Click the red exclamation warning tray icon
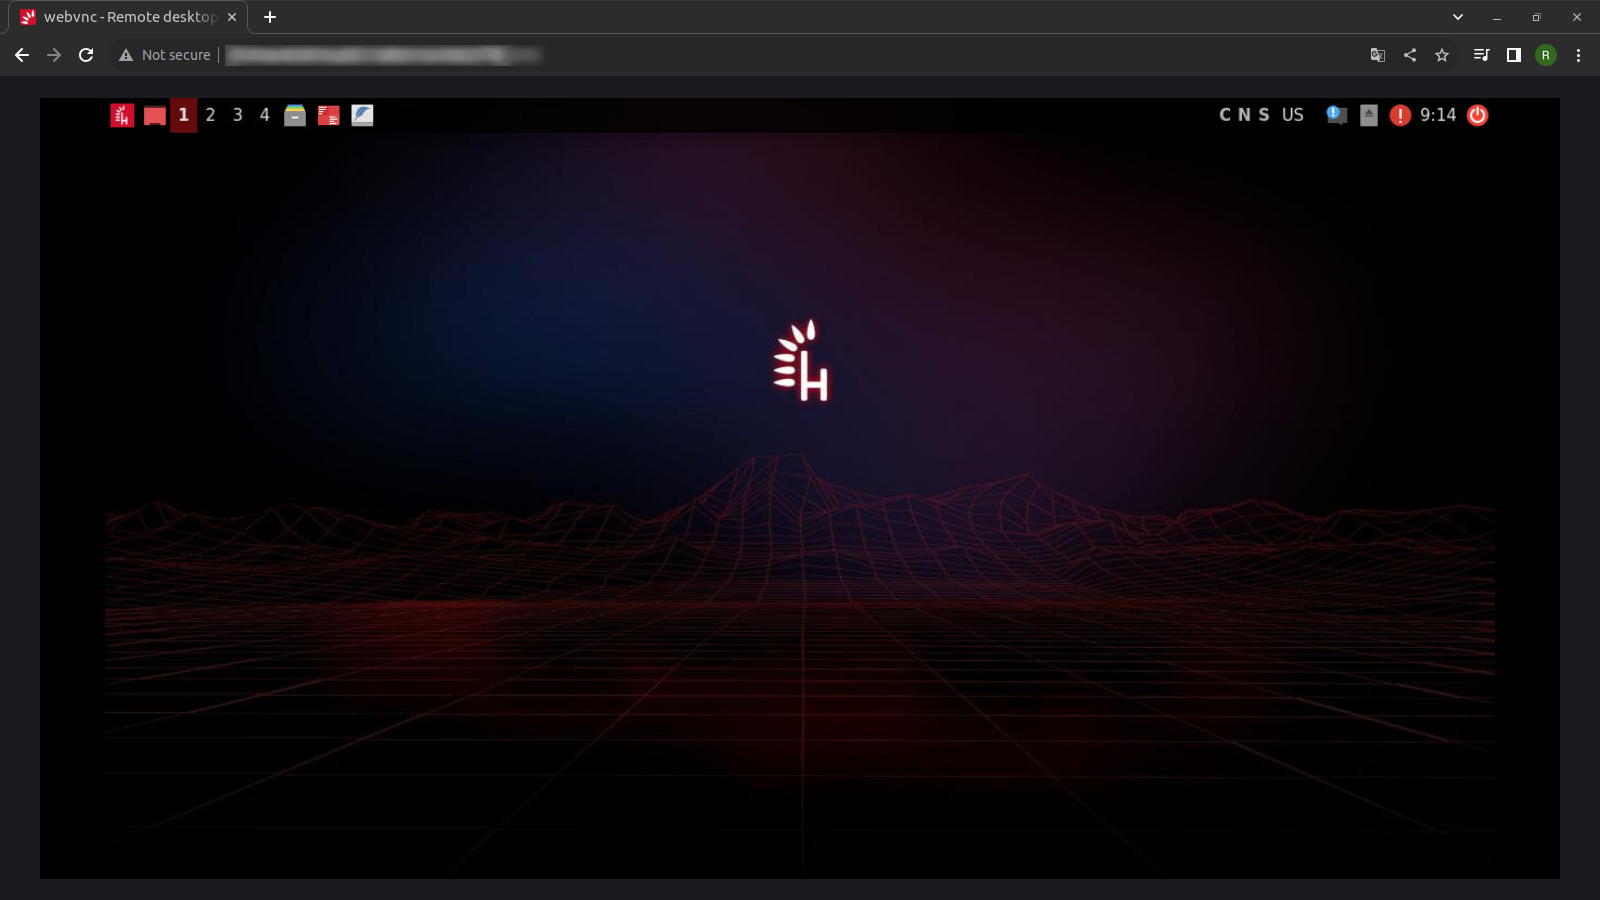Viewport: 1600px width, 900px height. (1400, 115)
